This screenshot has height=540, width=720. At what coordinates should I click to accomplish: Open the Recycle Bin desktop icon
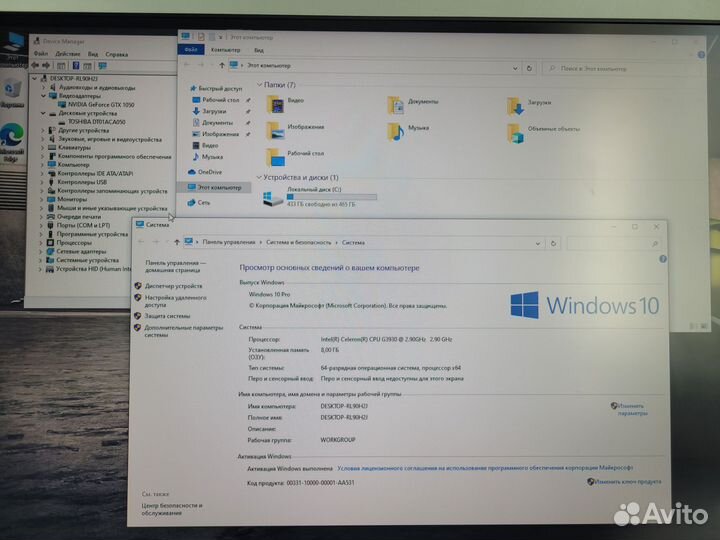tap(11, 93)
